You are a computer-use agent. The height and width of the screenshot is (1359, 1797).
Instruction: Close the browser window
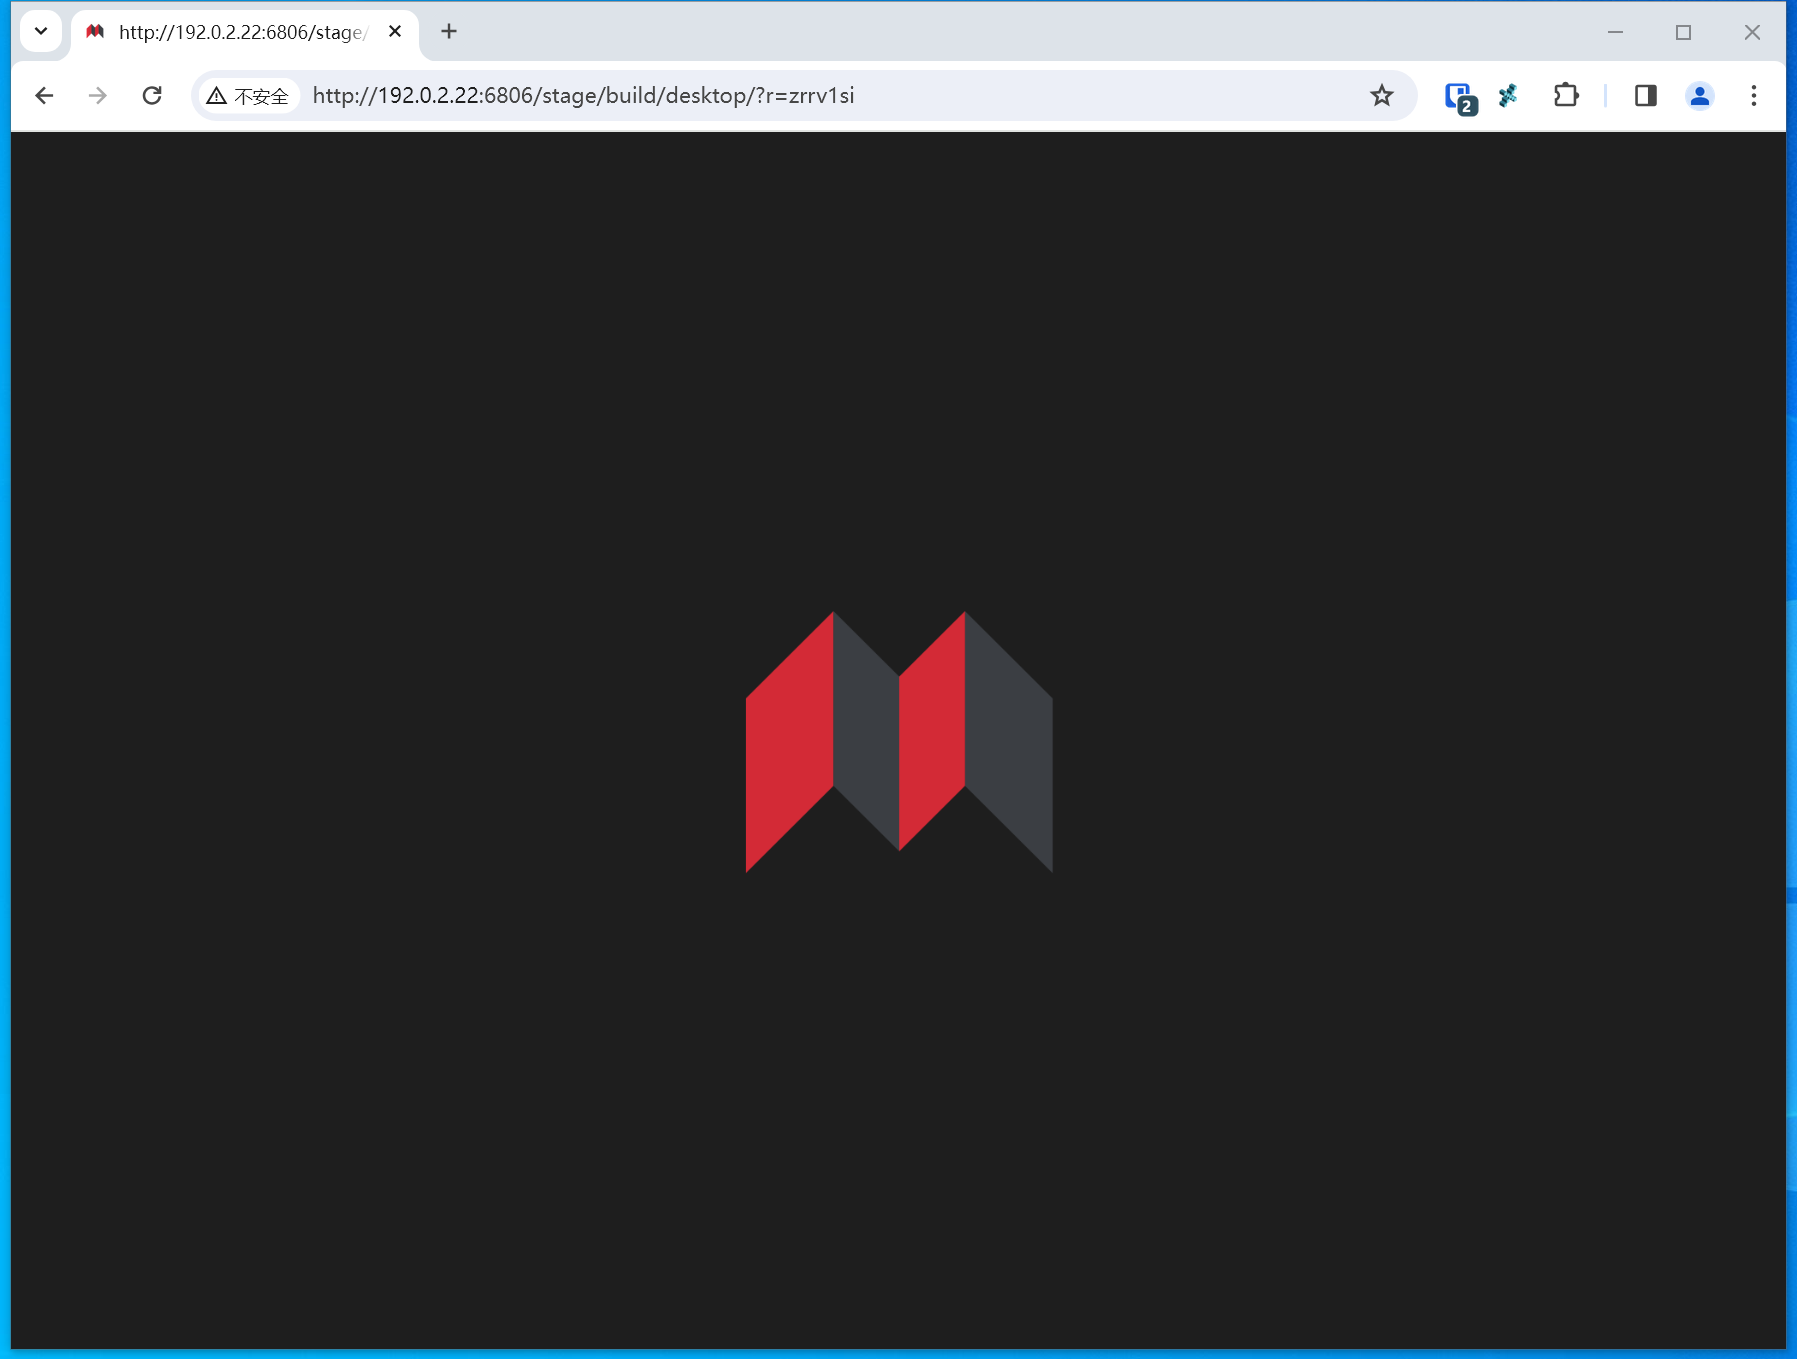pyautogui.click(x=1752, y=32)
